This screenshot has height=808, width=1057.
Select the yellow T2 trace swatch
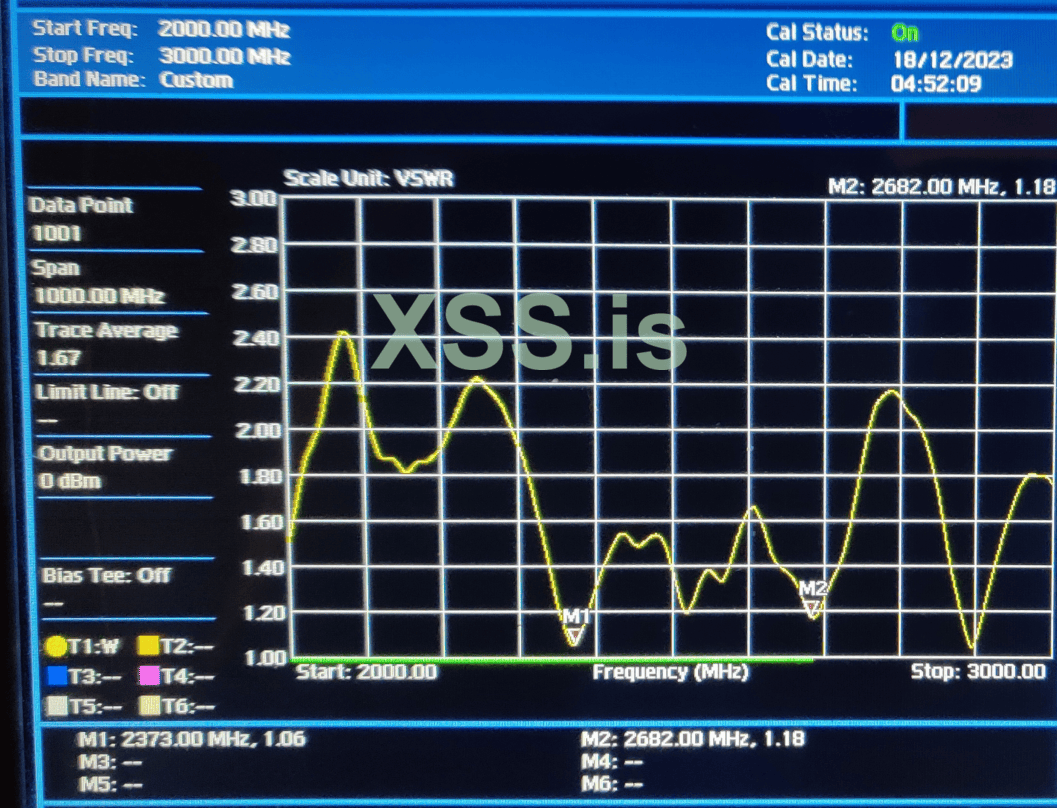(148, 646)
